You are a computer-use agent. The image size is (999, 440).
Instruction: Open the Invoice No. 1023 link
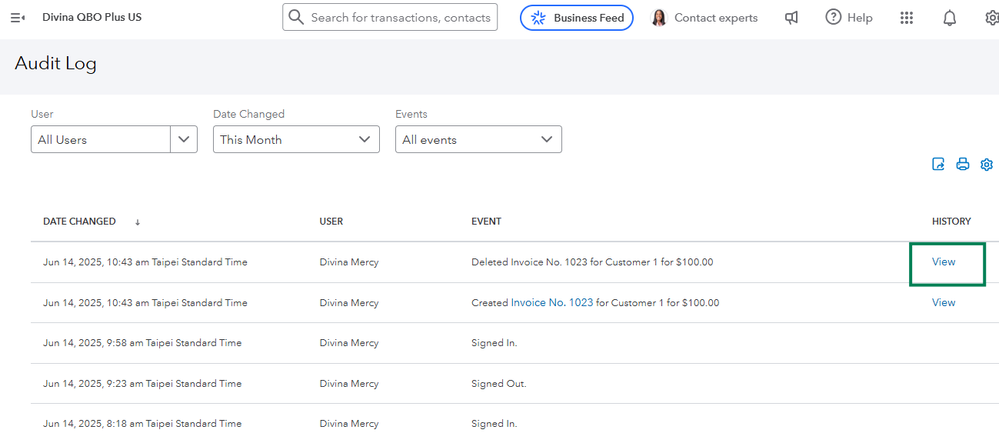click(551, 302)
